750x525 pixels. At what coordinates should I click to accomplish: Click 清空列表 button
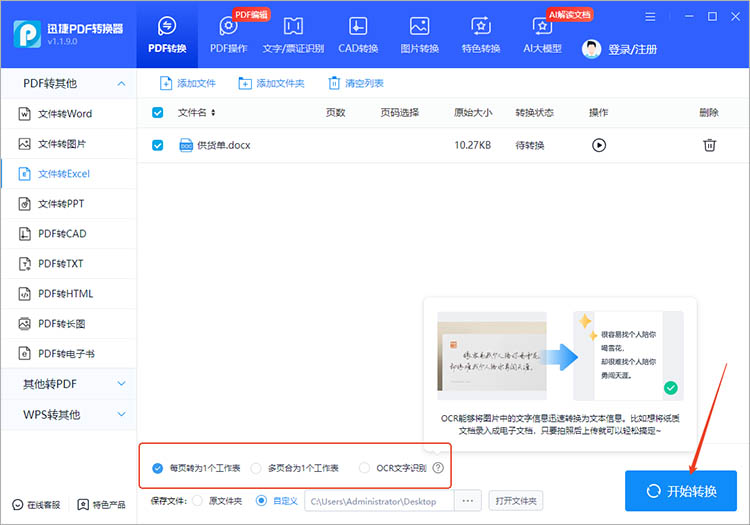pyautogui.click(x=356, y=83)
